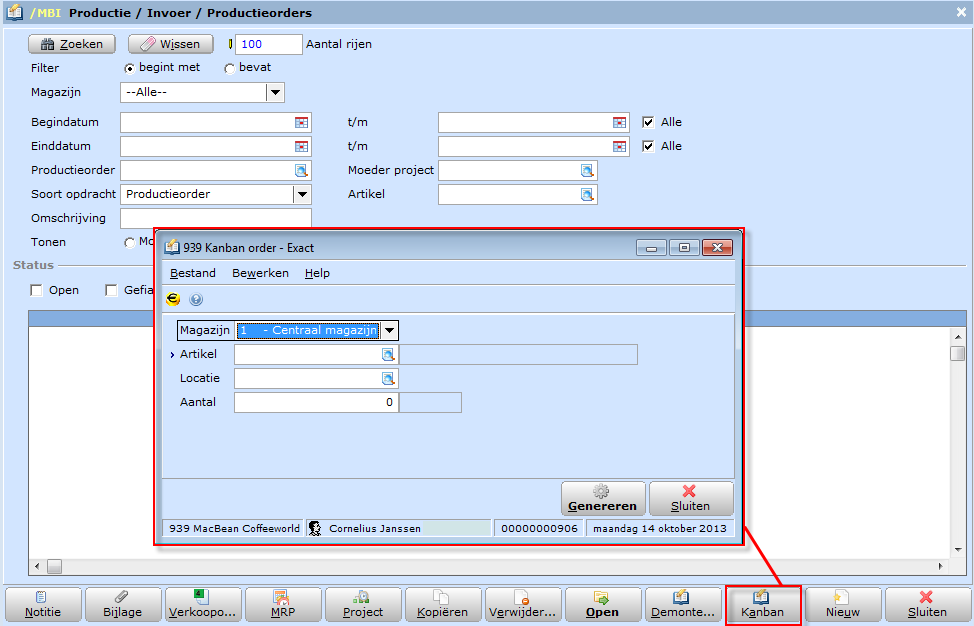Click 'maandag 14 oktober 2013' in status bar

pos(660,528)
